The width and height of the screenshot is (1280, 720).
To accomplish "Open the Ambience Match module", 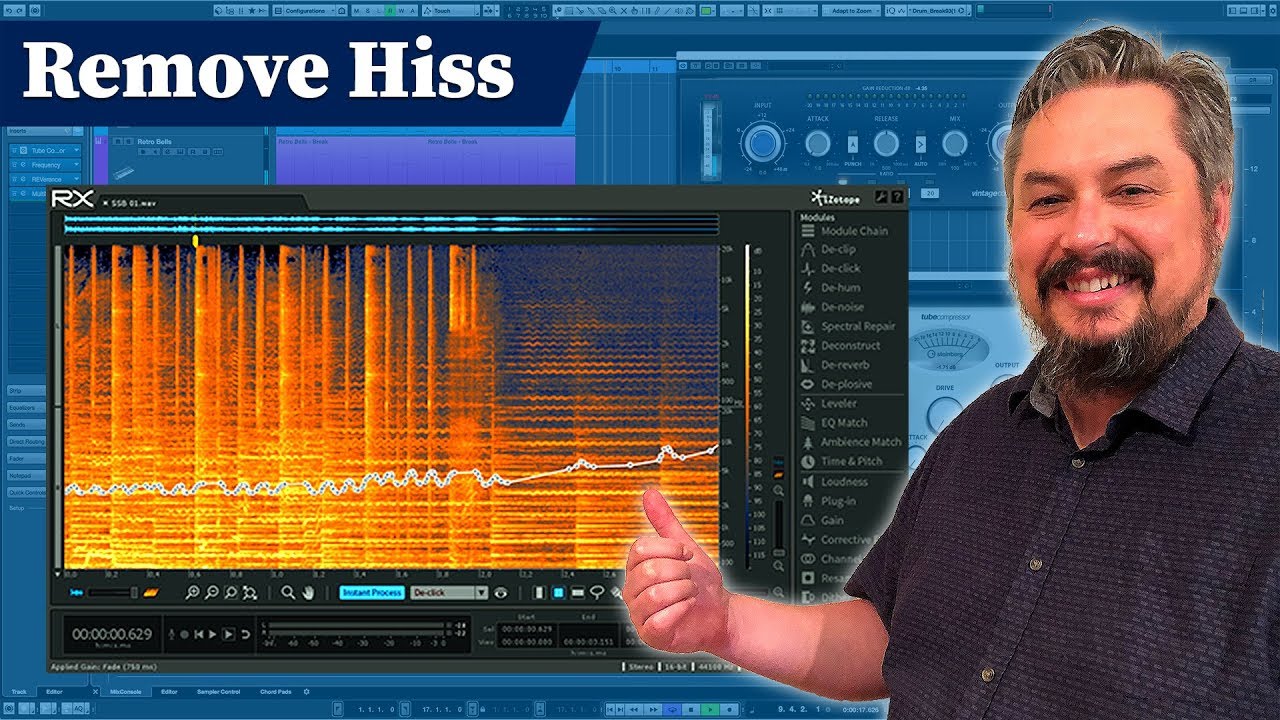I will point(851,442).
